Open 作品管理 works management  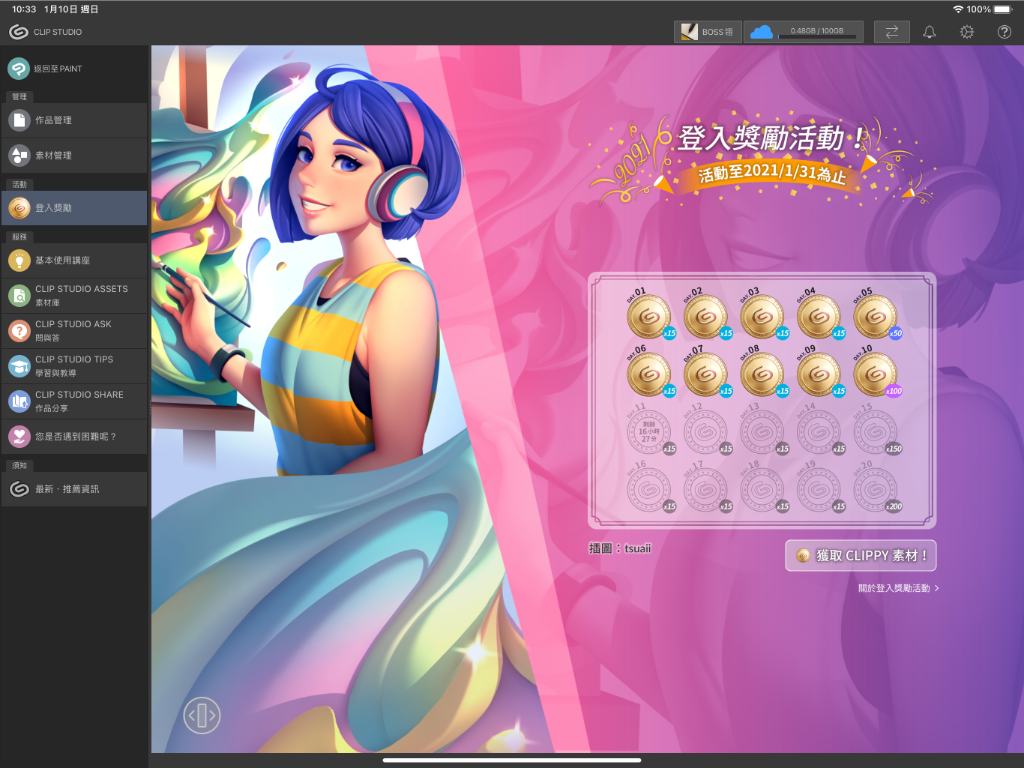click(74, 120)
